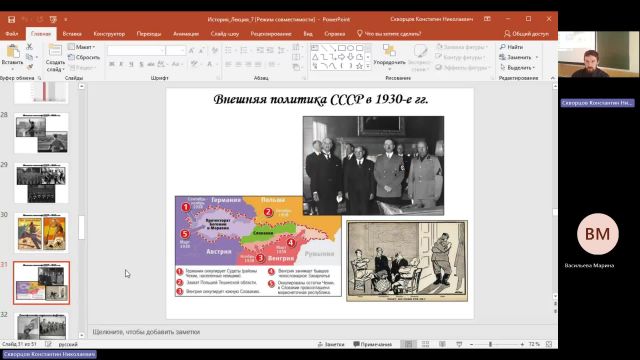Open the Вставить paste dropdown arrow
The image size is (640, 360).
(x=12, y=68)
